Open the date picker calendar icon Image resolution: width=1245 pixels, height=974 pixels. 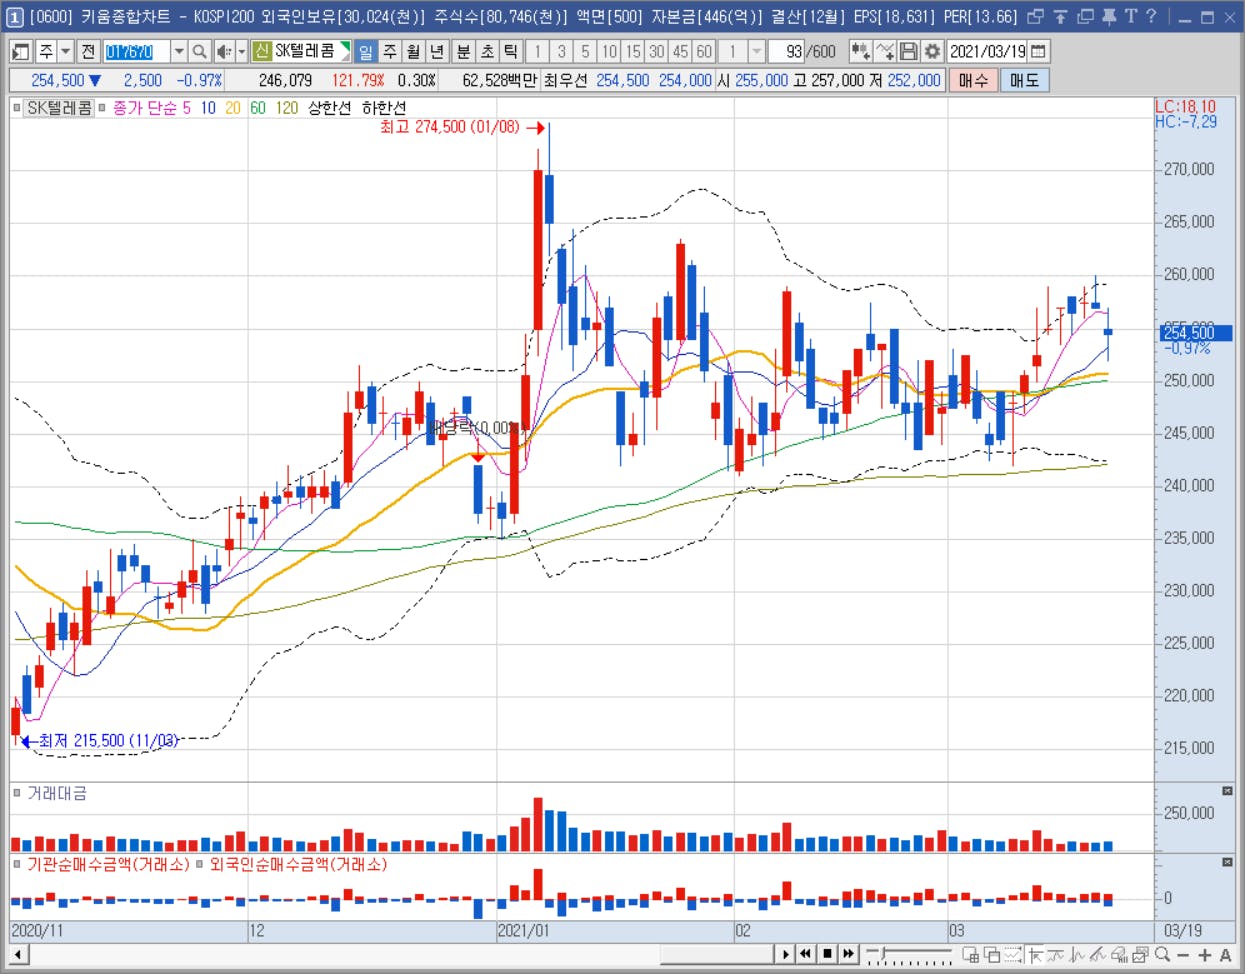[1038, 52]
